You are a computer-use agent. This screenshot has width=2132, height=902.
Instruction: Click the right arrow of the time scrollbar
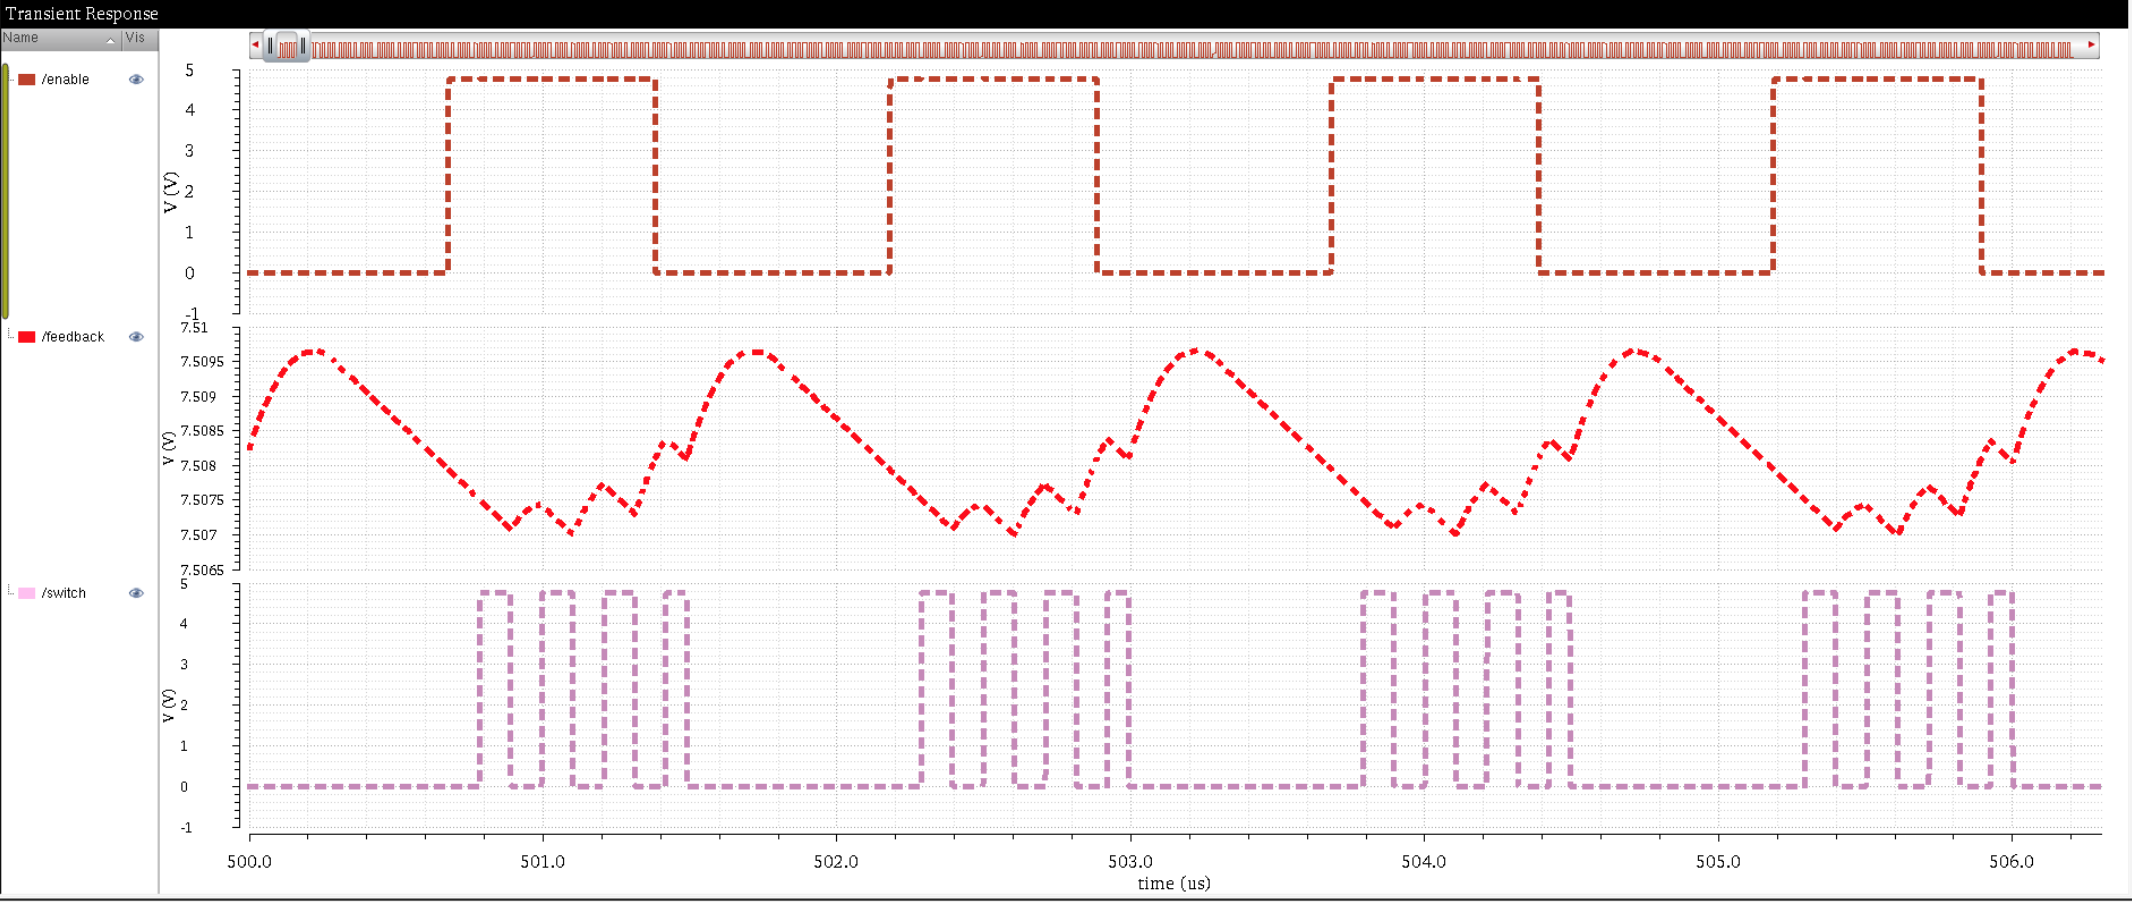pyautogui.click(x=2091, y=45)
